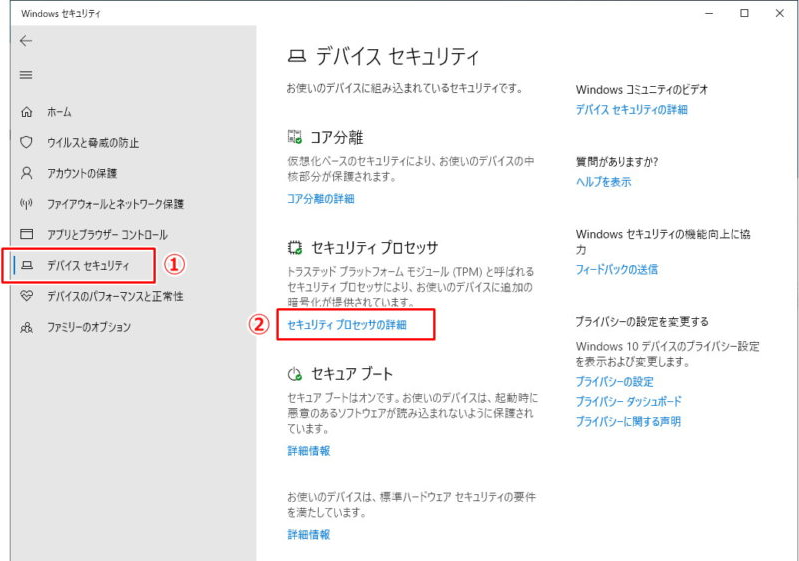Click フィードバックの送信 link

617,269
